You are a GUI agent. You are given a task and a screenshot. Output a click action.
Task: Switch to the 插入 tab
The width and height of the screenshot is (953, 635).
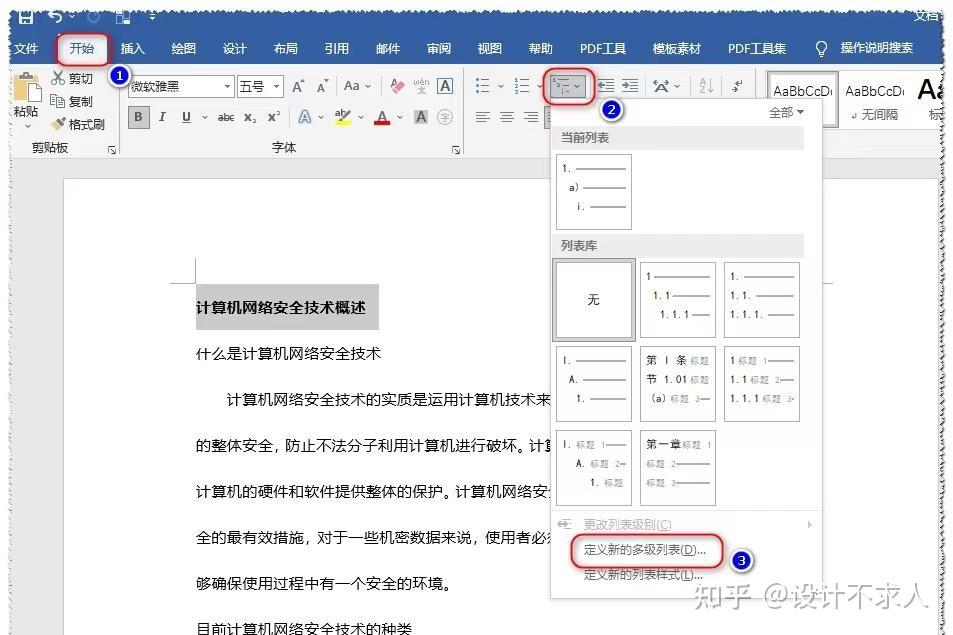tap(132, 49)
